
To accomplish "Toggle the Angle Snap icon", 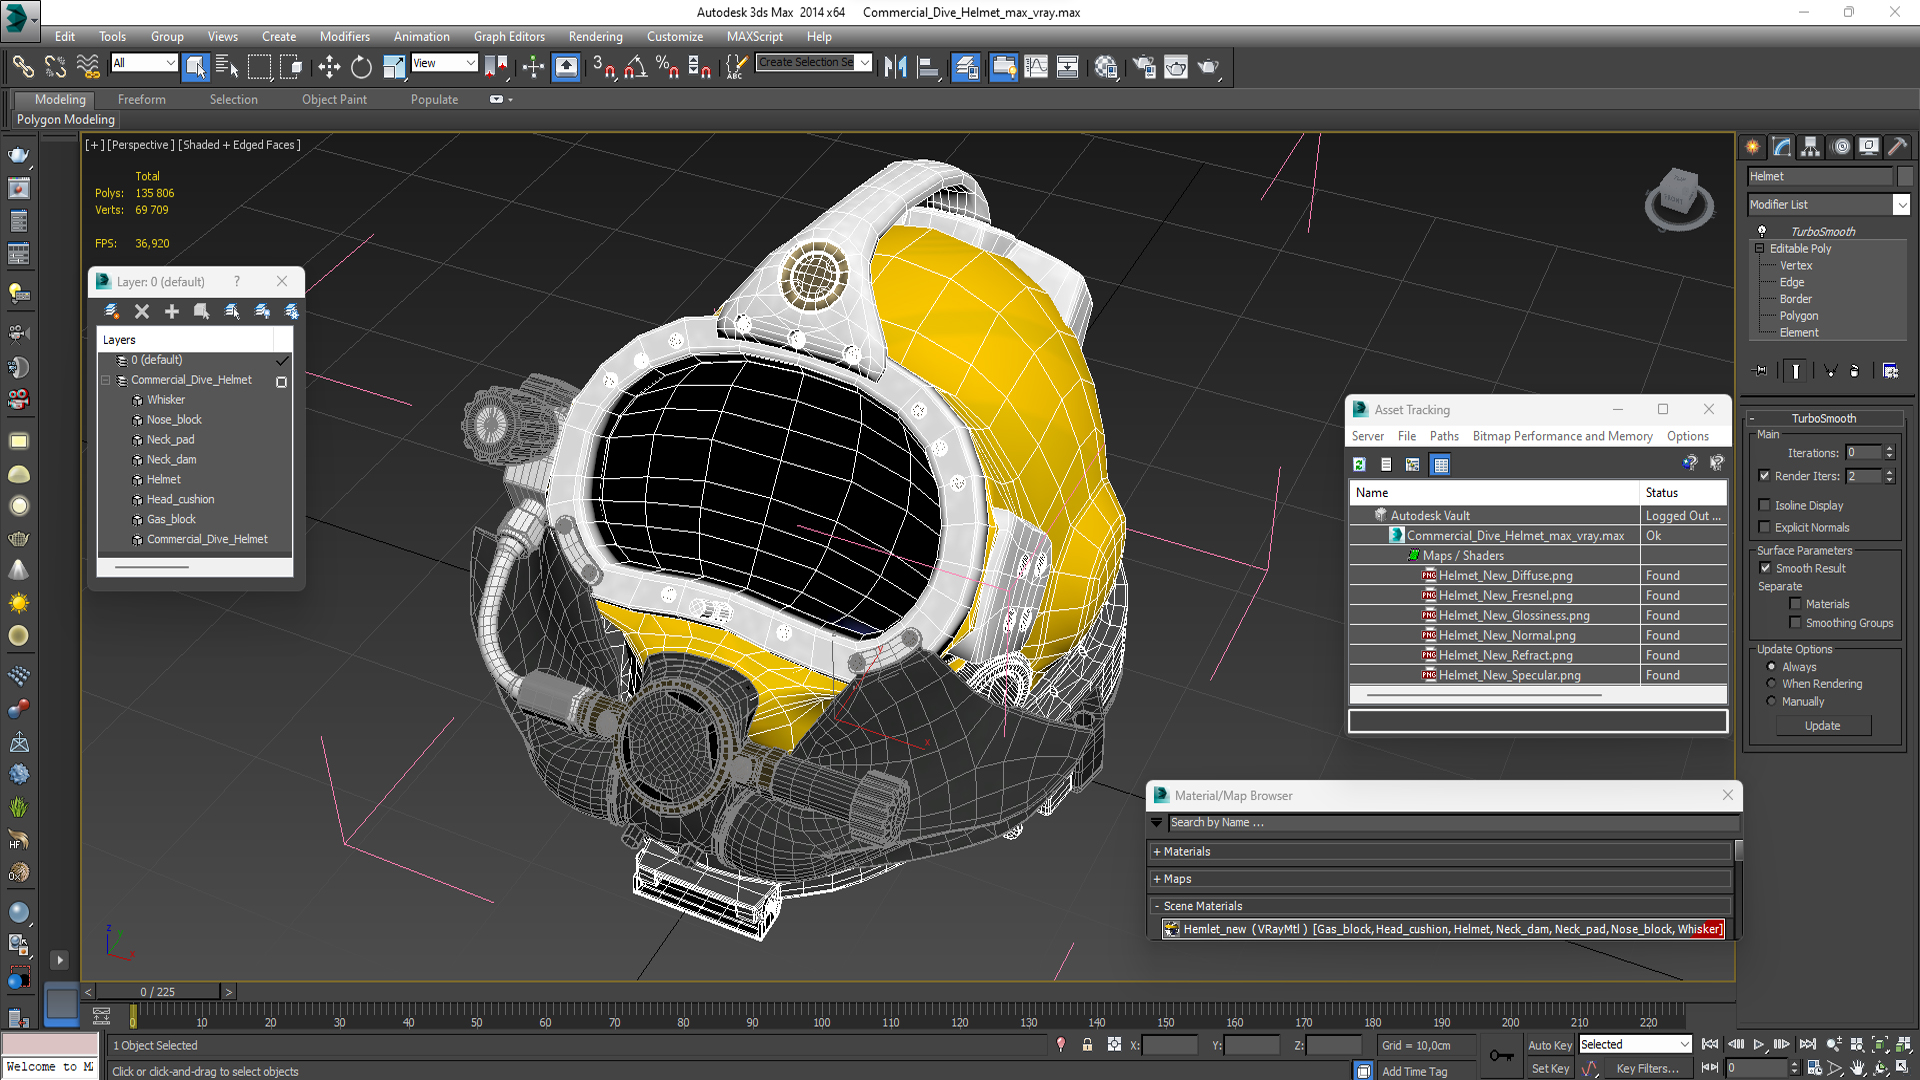I will click(x=636, y=67).
